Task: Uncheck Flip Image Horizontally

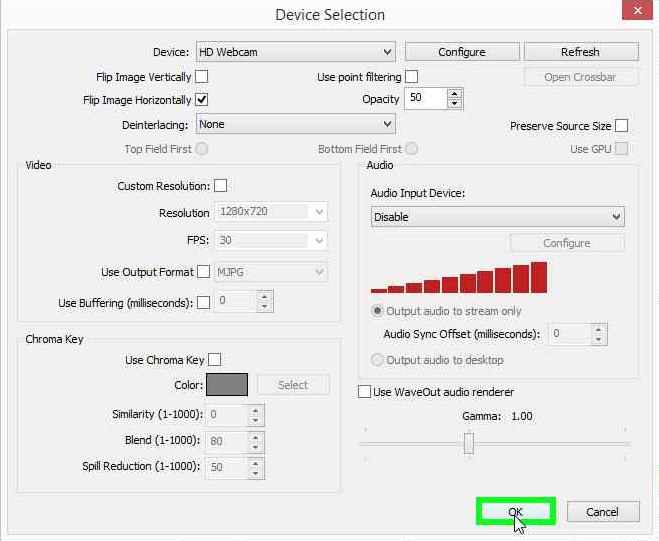Action: click(x=202, y=100)
